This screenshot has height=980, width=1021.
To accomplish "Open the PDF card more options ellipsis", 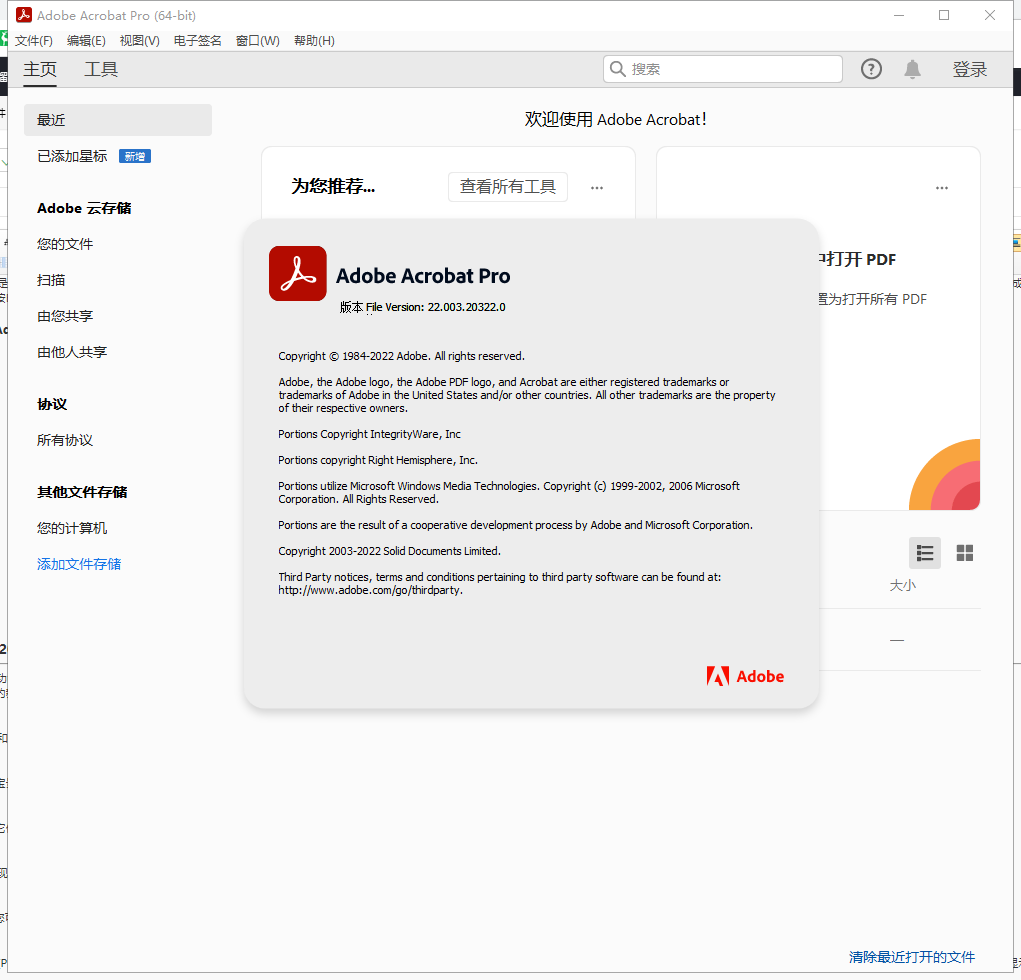I will pyautogui.click(x=942, y=188).
